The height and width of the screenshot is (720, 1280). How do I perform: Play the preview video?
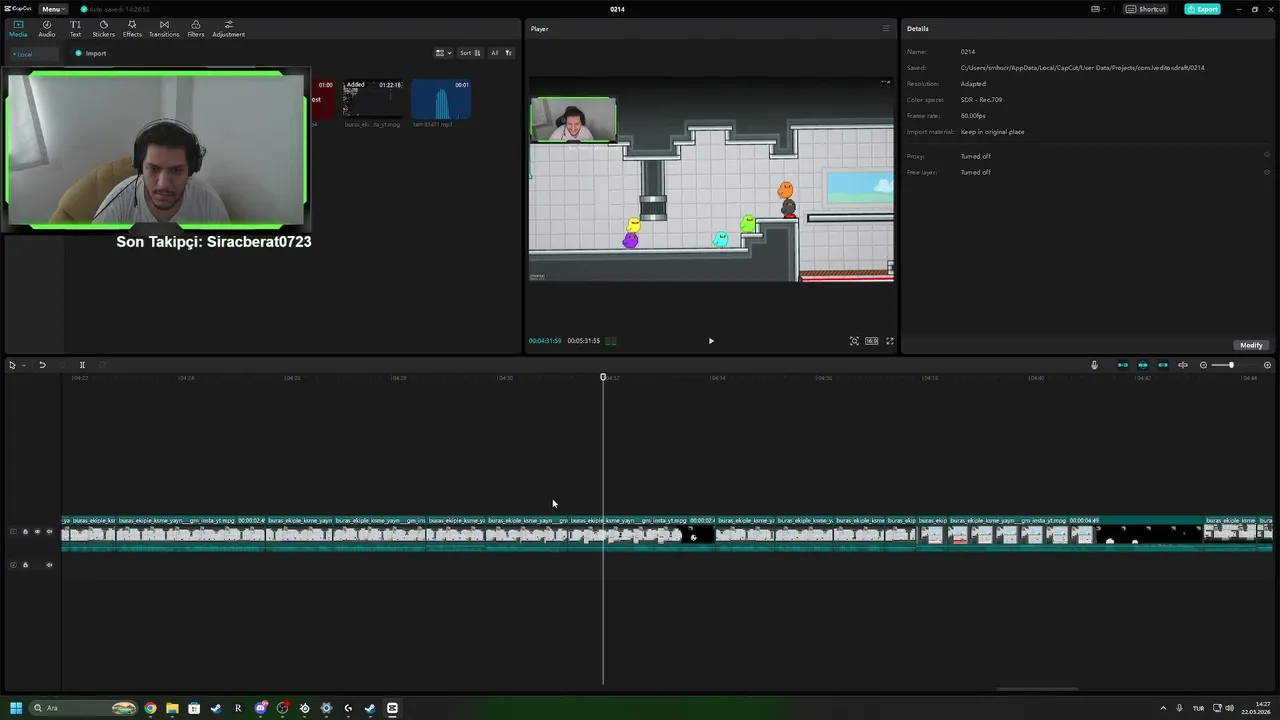click(x=711, y=341)
